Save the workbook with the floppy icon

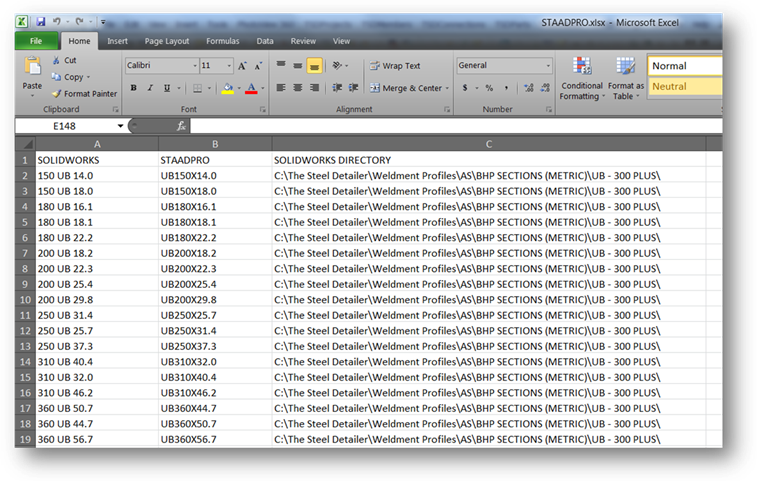pyautogui.click(x=41, y=22)
